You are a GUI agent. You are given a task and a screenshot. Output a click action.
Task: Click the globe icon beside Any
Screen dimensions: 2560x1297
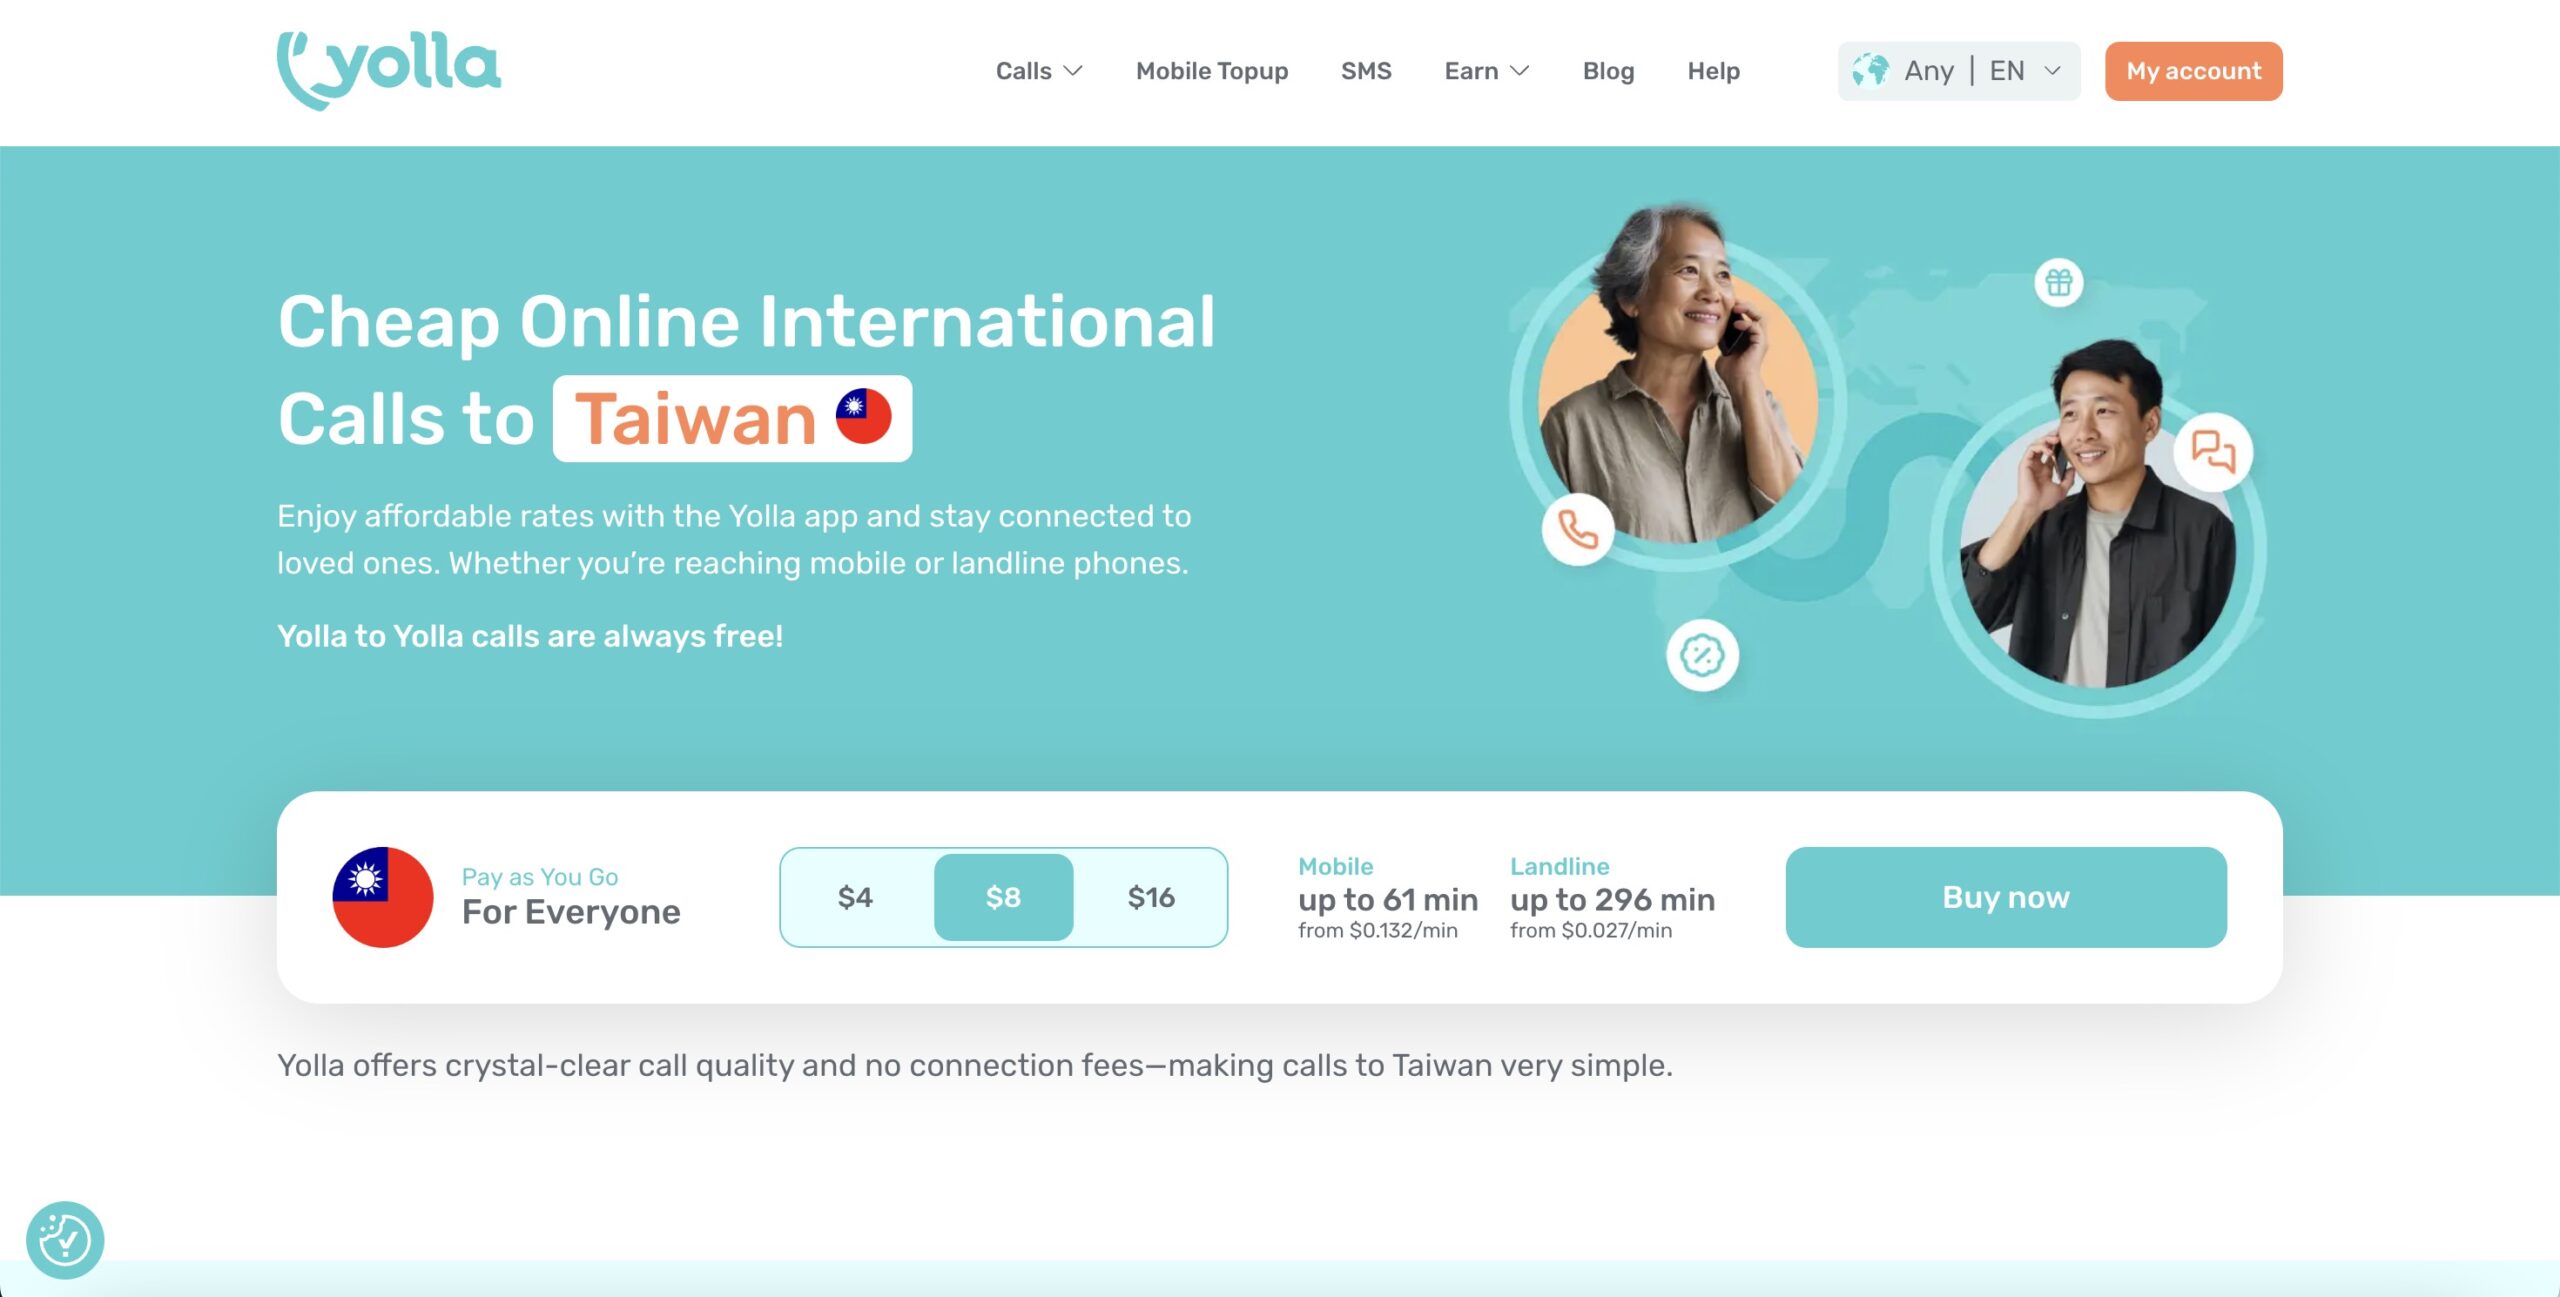pyautogui.click(x=1870, y=71)
